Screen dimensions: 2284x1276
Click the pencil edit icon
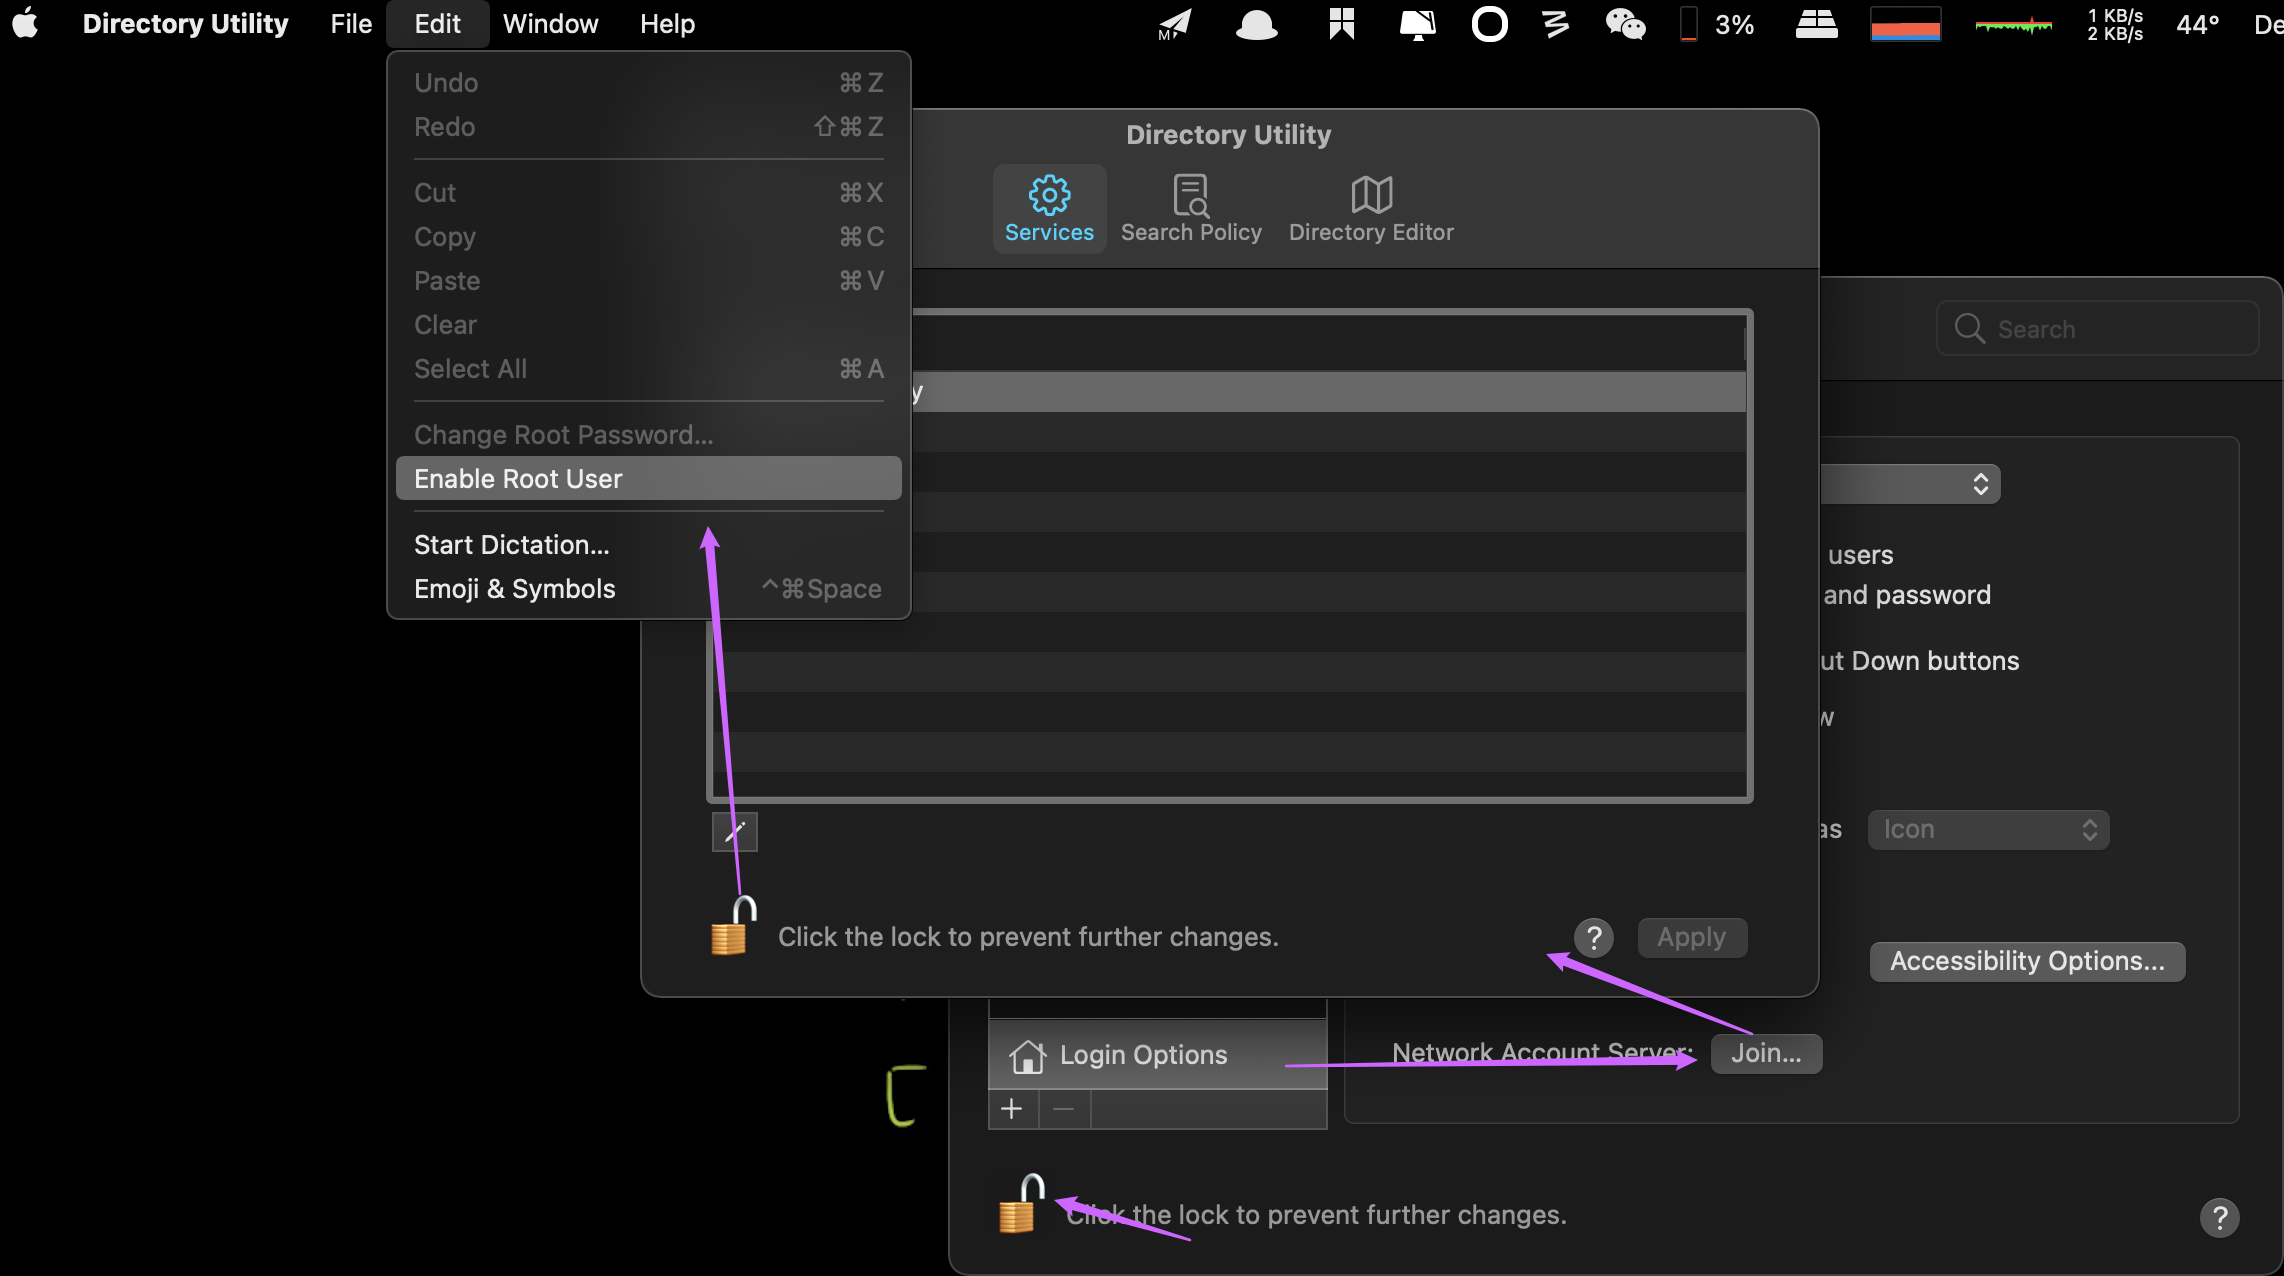[734, 832]
